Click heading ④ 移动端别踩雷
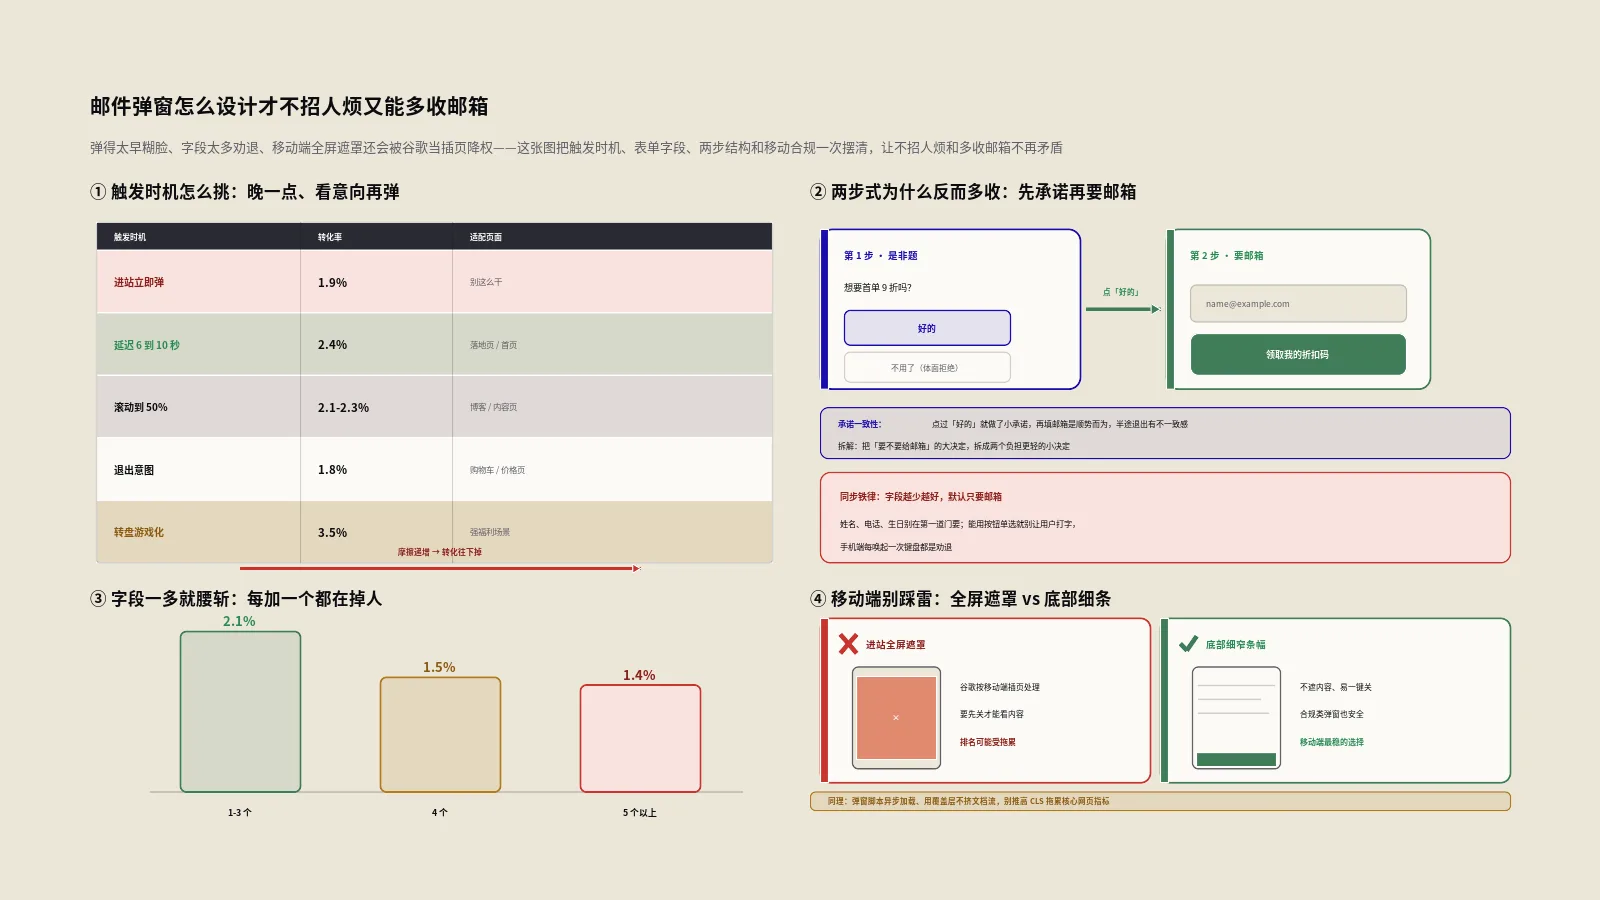Image resolution: width=1600 pixels, height=900 pixels. tap(961, 599)
